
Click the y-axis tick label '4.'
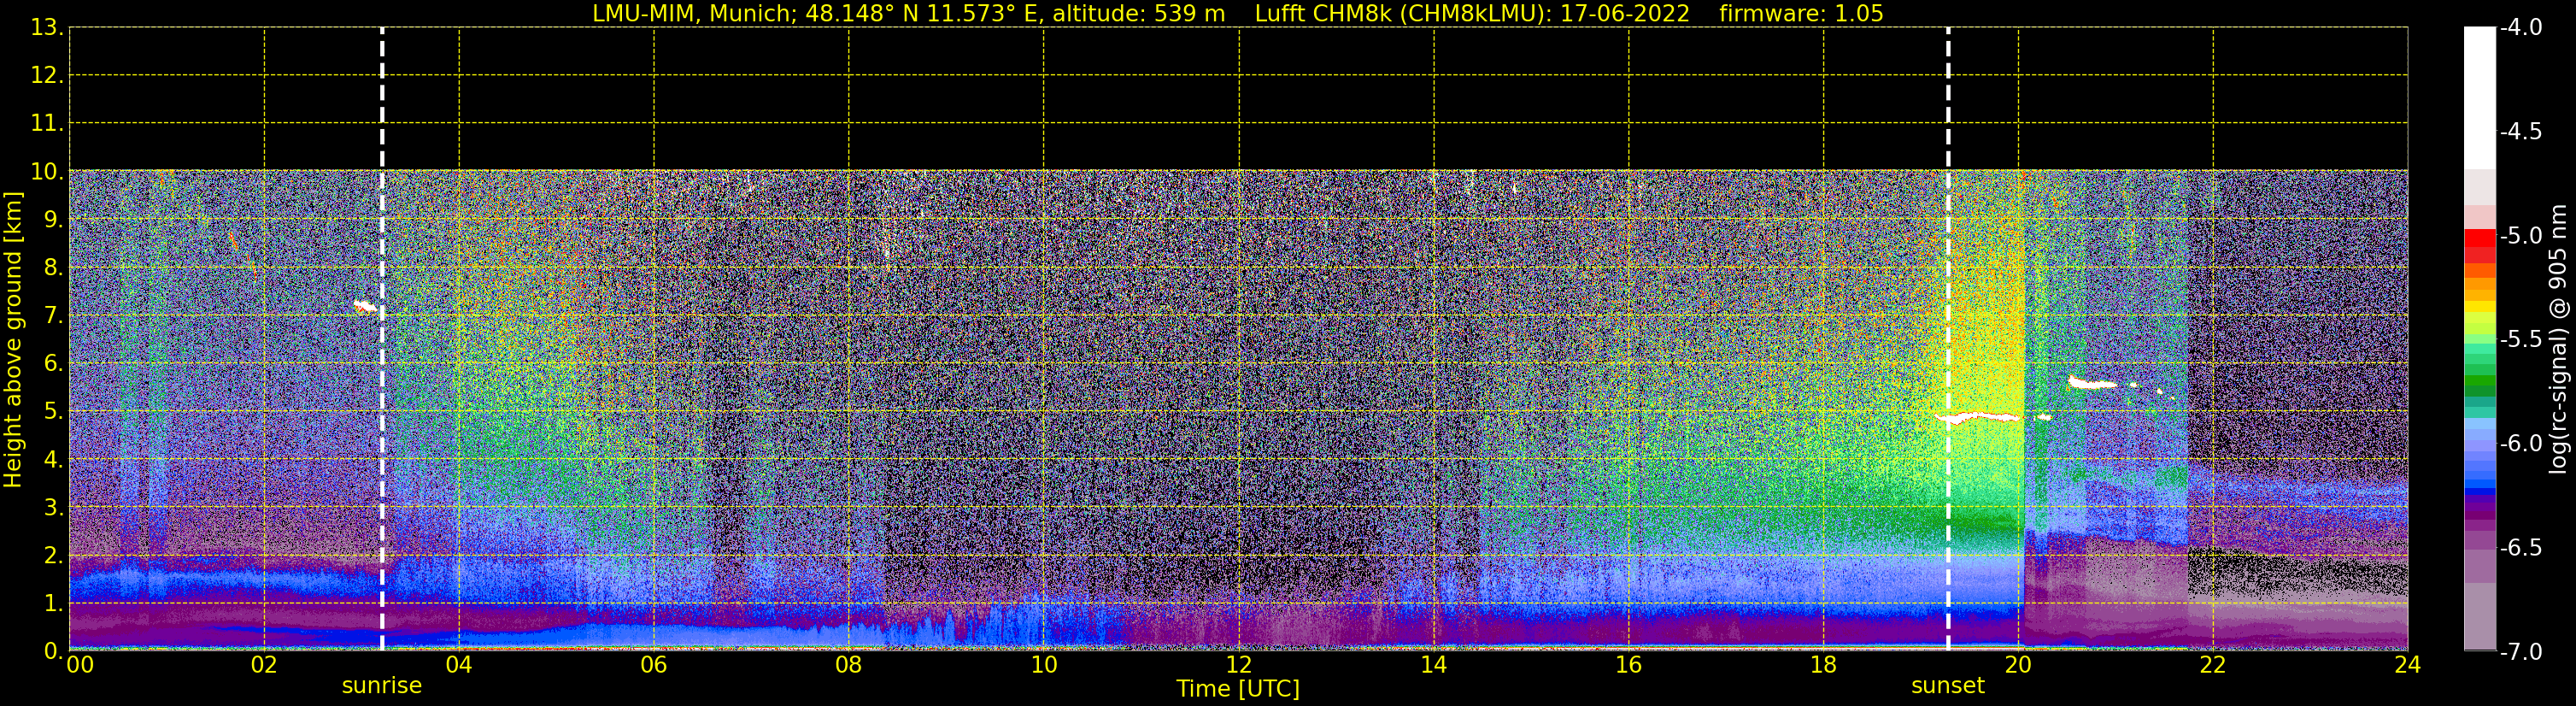click(x=53, y=459)
